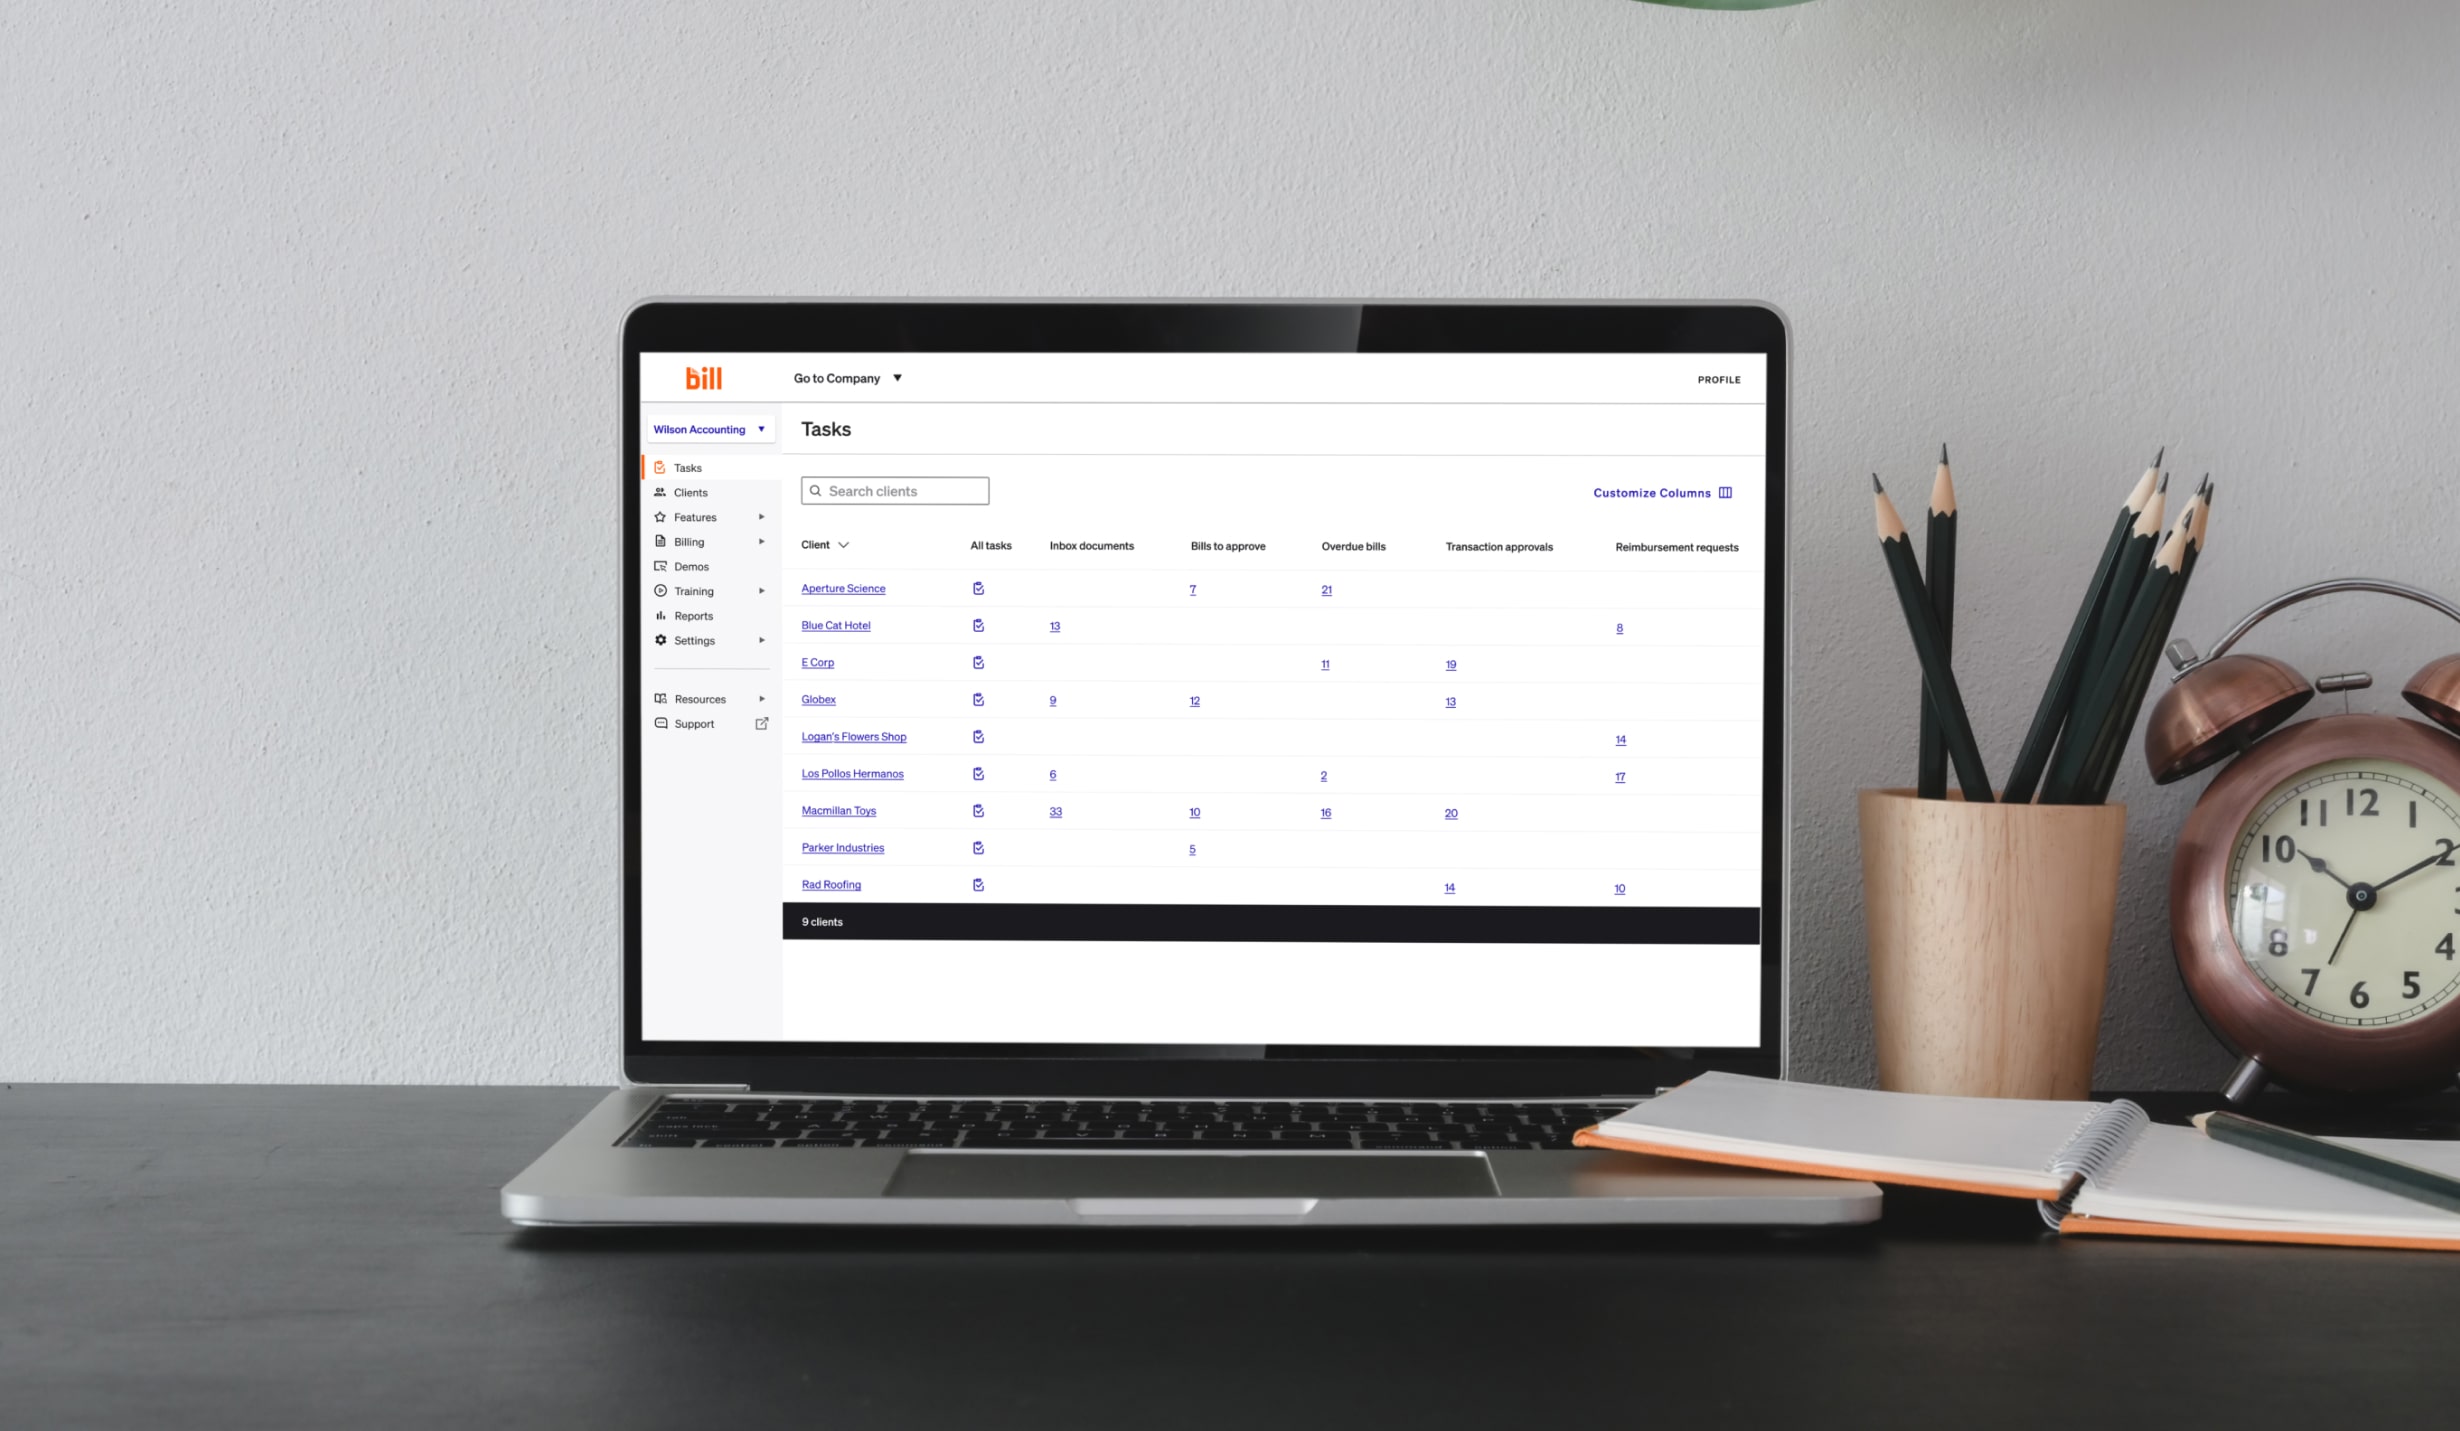
Task: Open the Macmillan Toys client link
Action: click(x=836, y=809)
